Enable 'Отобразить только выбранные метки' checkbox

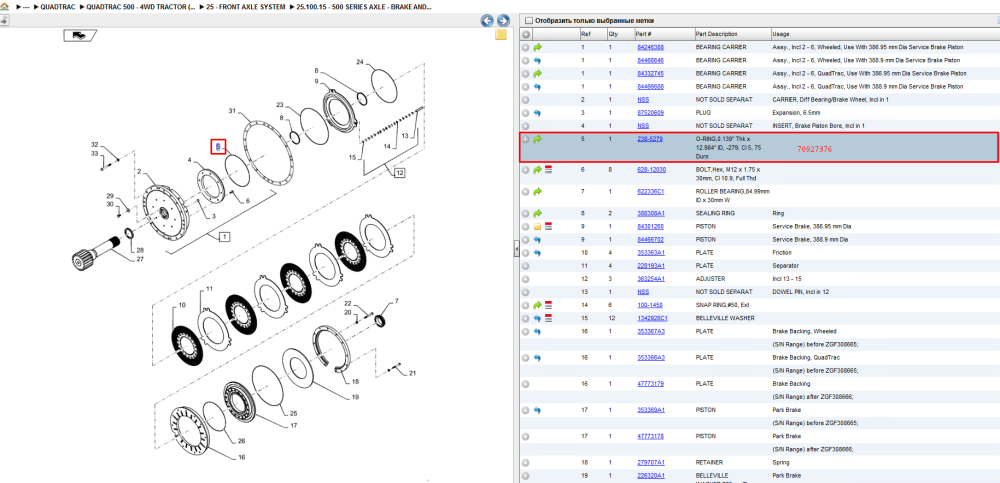tap(529, 20)
